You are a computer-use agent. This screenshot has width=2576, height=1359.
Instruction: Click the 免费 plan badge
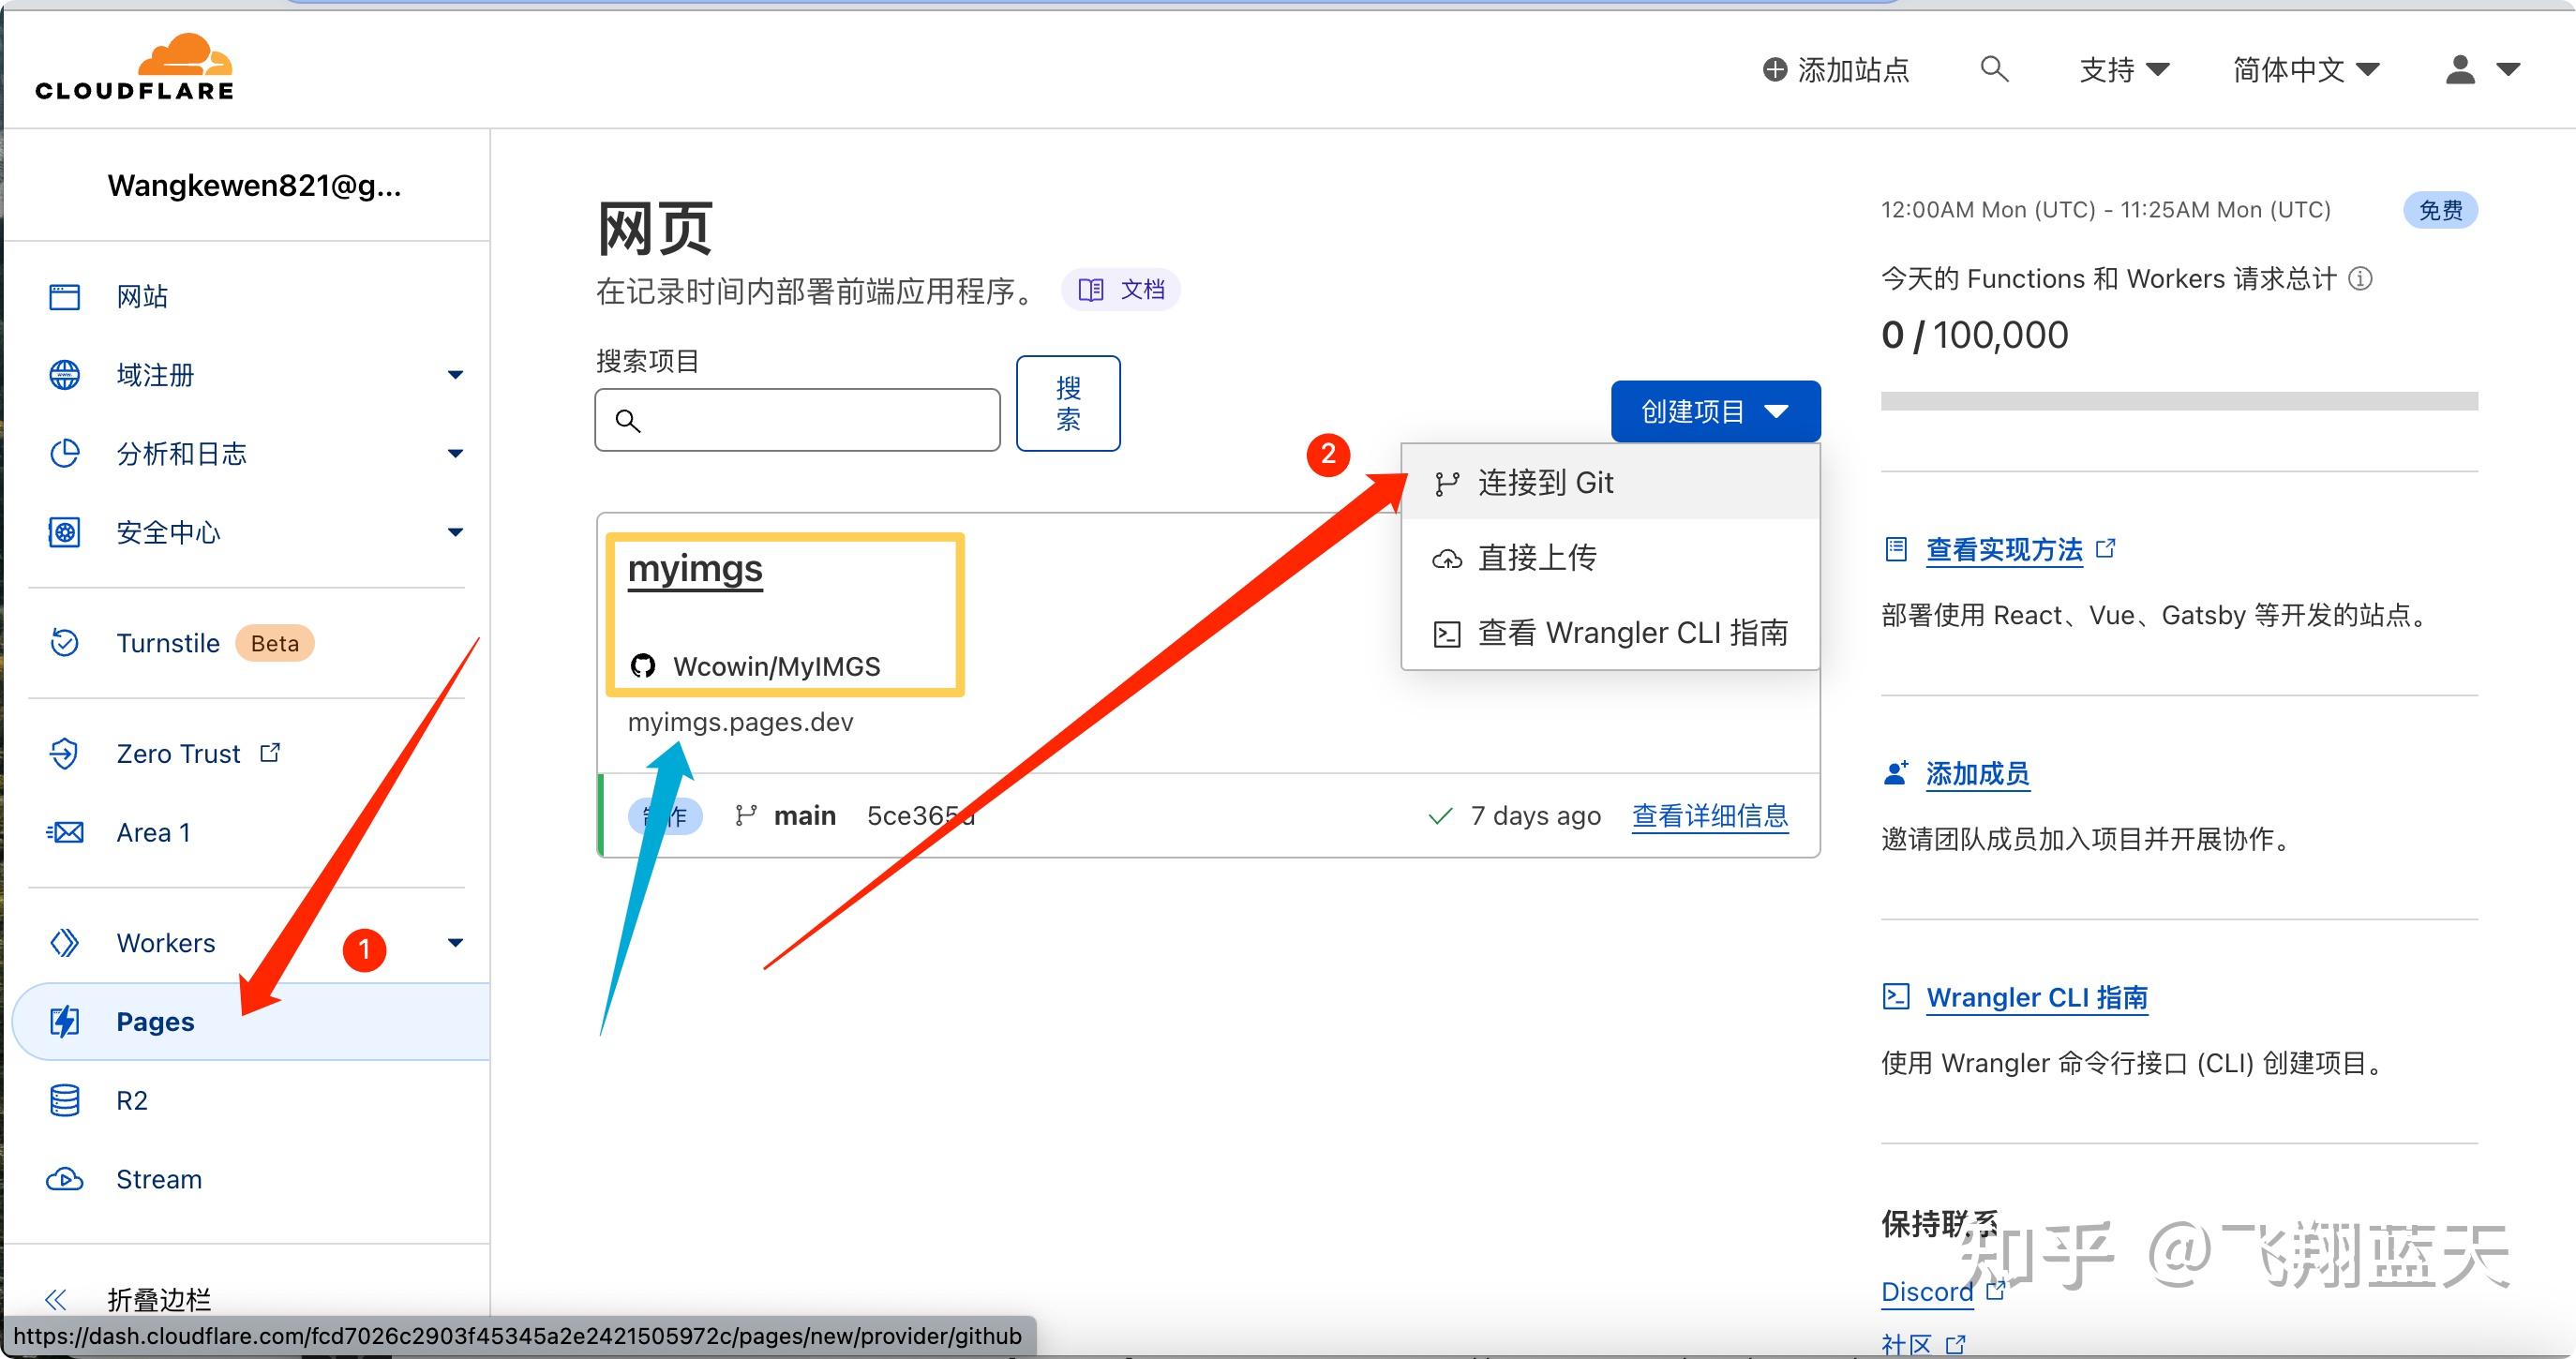(2440, 210)
